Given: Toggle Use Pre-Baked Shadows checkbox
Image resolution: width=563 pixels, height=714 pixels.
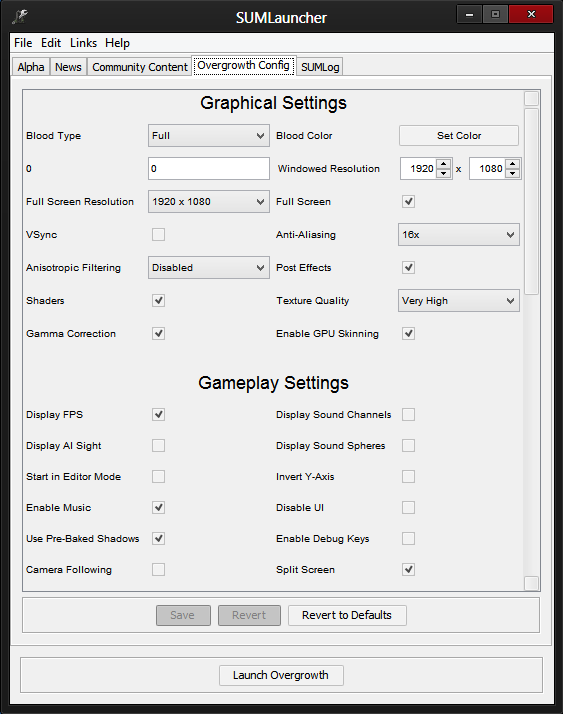Looking at the screenshot, I should [159, 539].
